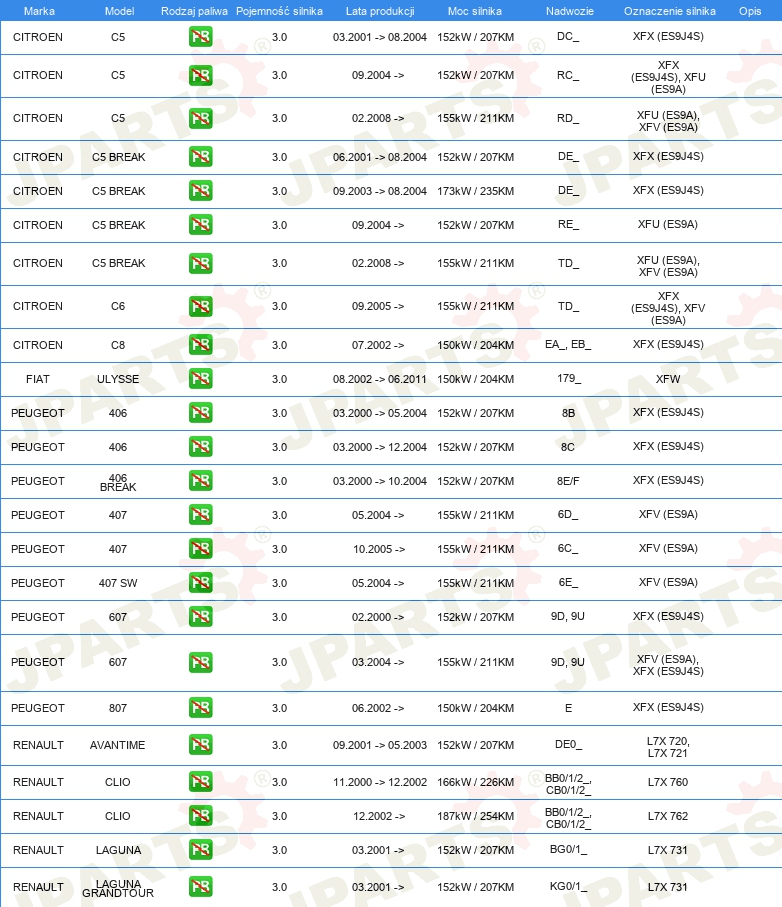The height and width of the screenshot is (907, 782).
Task: Click the 187kW / 254KM power cell
Action: coord(475,816)
